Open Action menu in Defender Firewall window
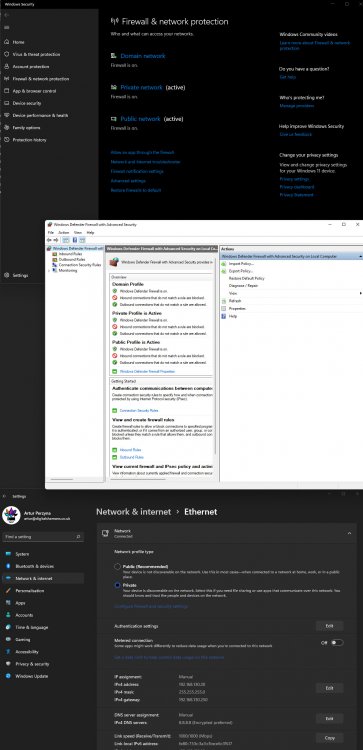 point(64,232)
